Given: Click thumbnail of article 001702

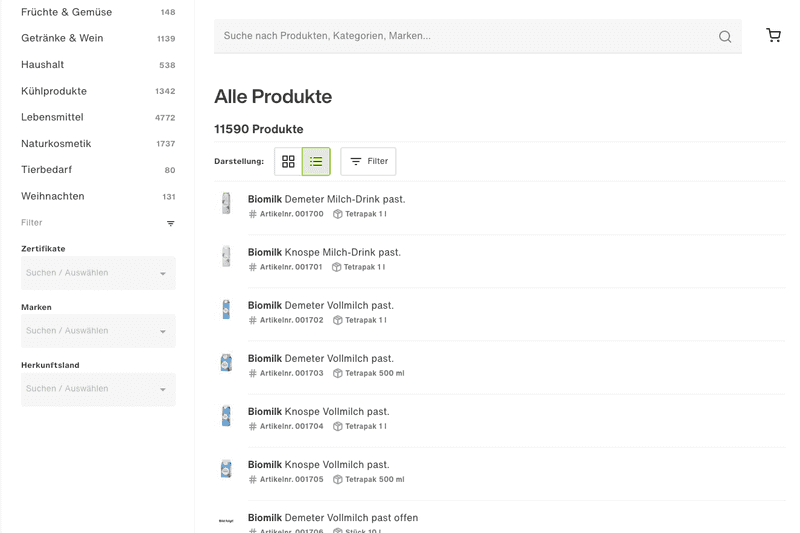Looking at the screenshot, I should click(226, 309).
